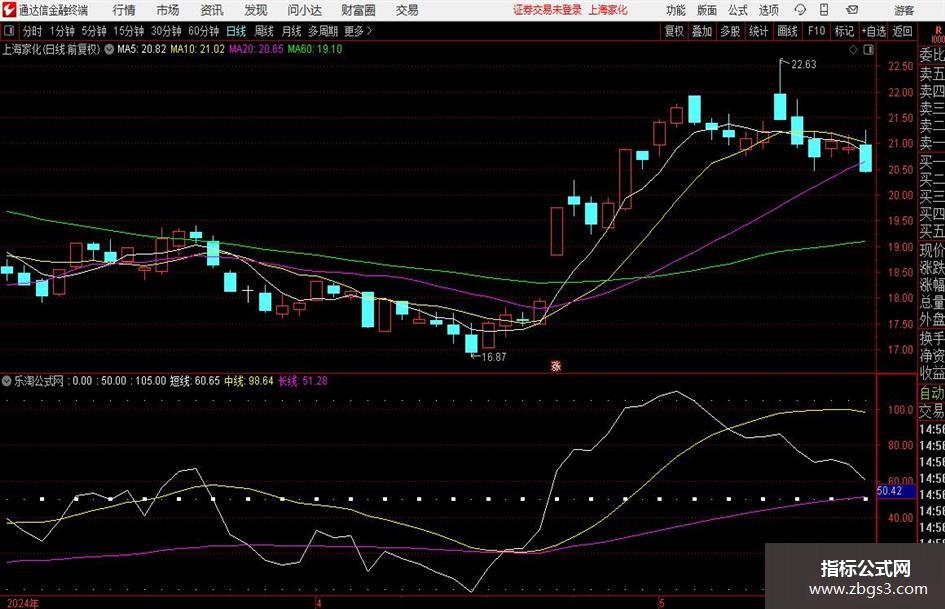Screen dimensions: 945x609
Task: Switch to 分时 chart tab
Action: (x=33, y=31)
